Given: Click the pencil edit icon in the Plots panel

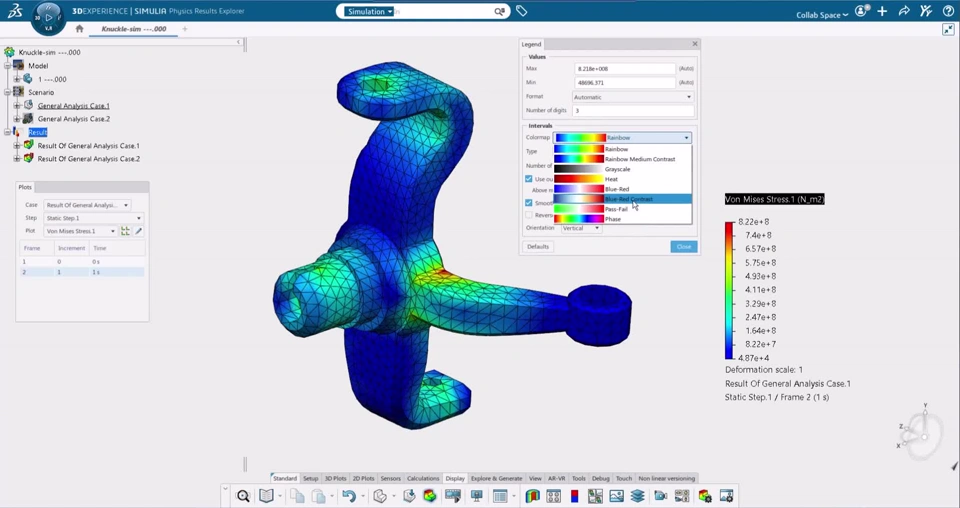Looking at the screenshot, I should (x=139, y=231).
